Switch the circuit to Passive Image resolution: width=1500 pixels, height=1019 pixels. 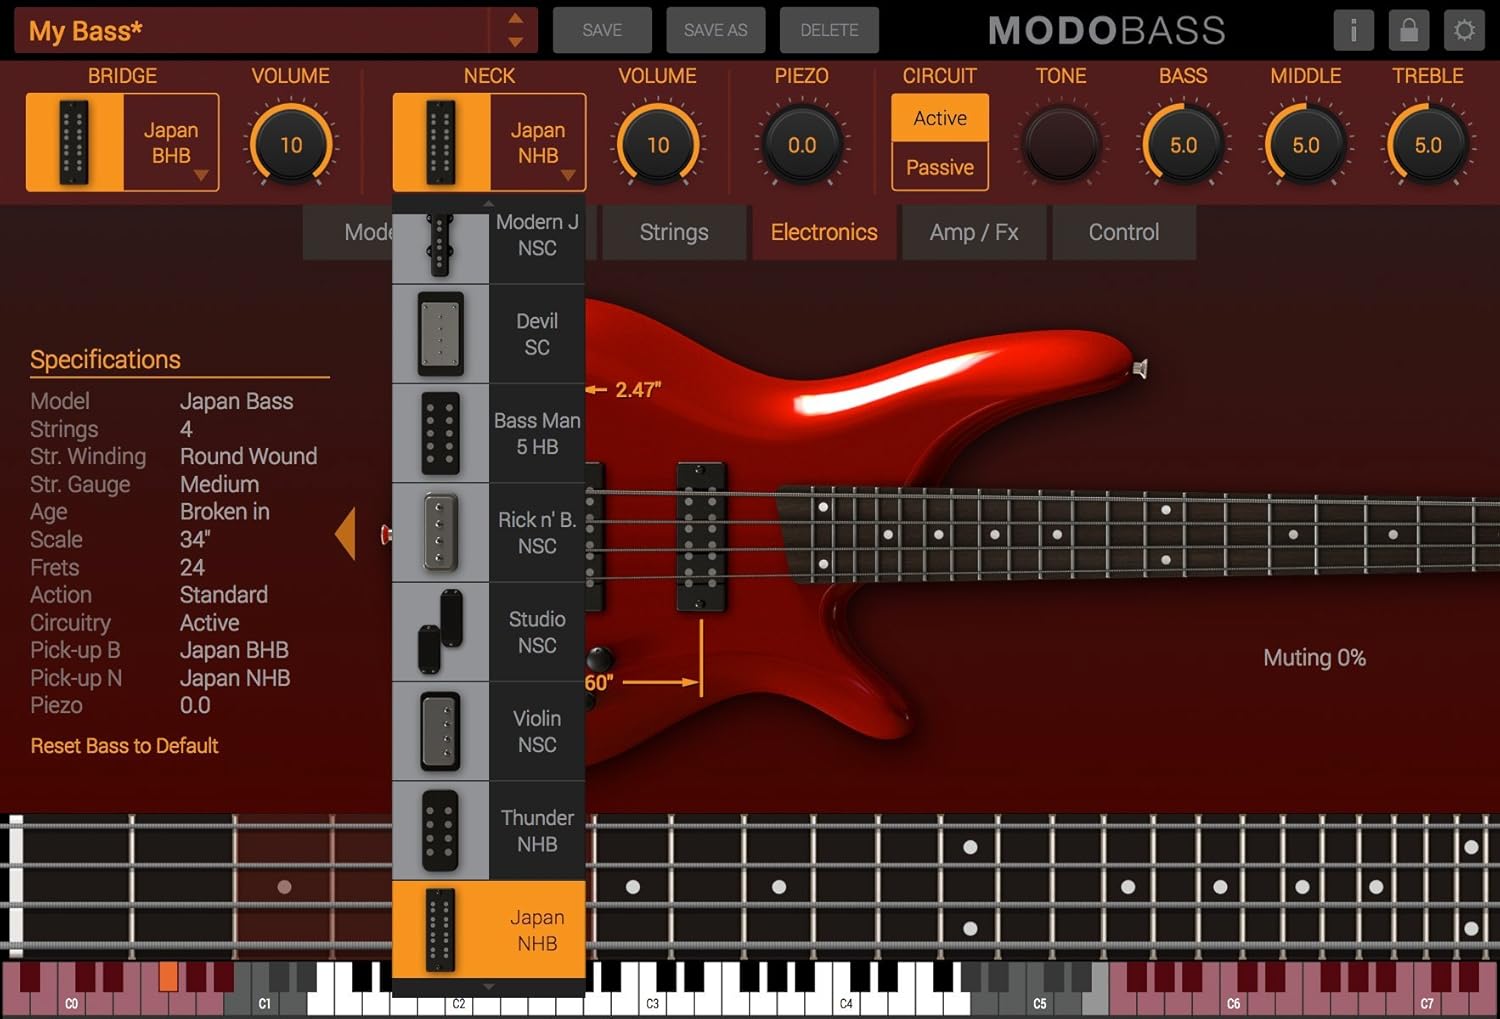[x=938, y=167]
